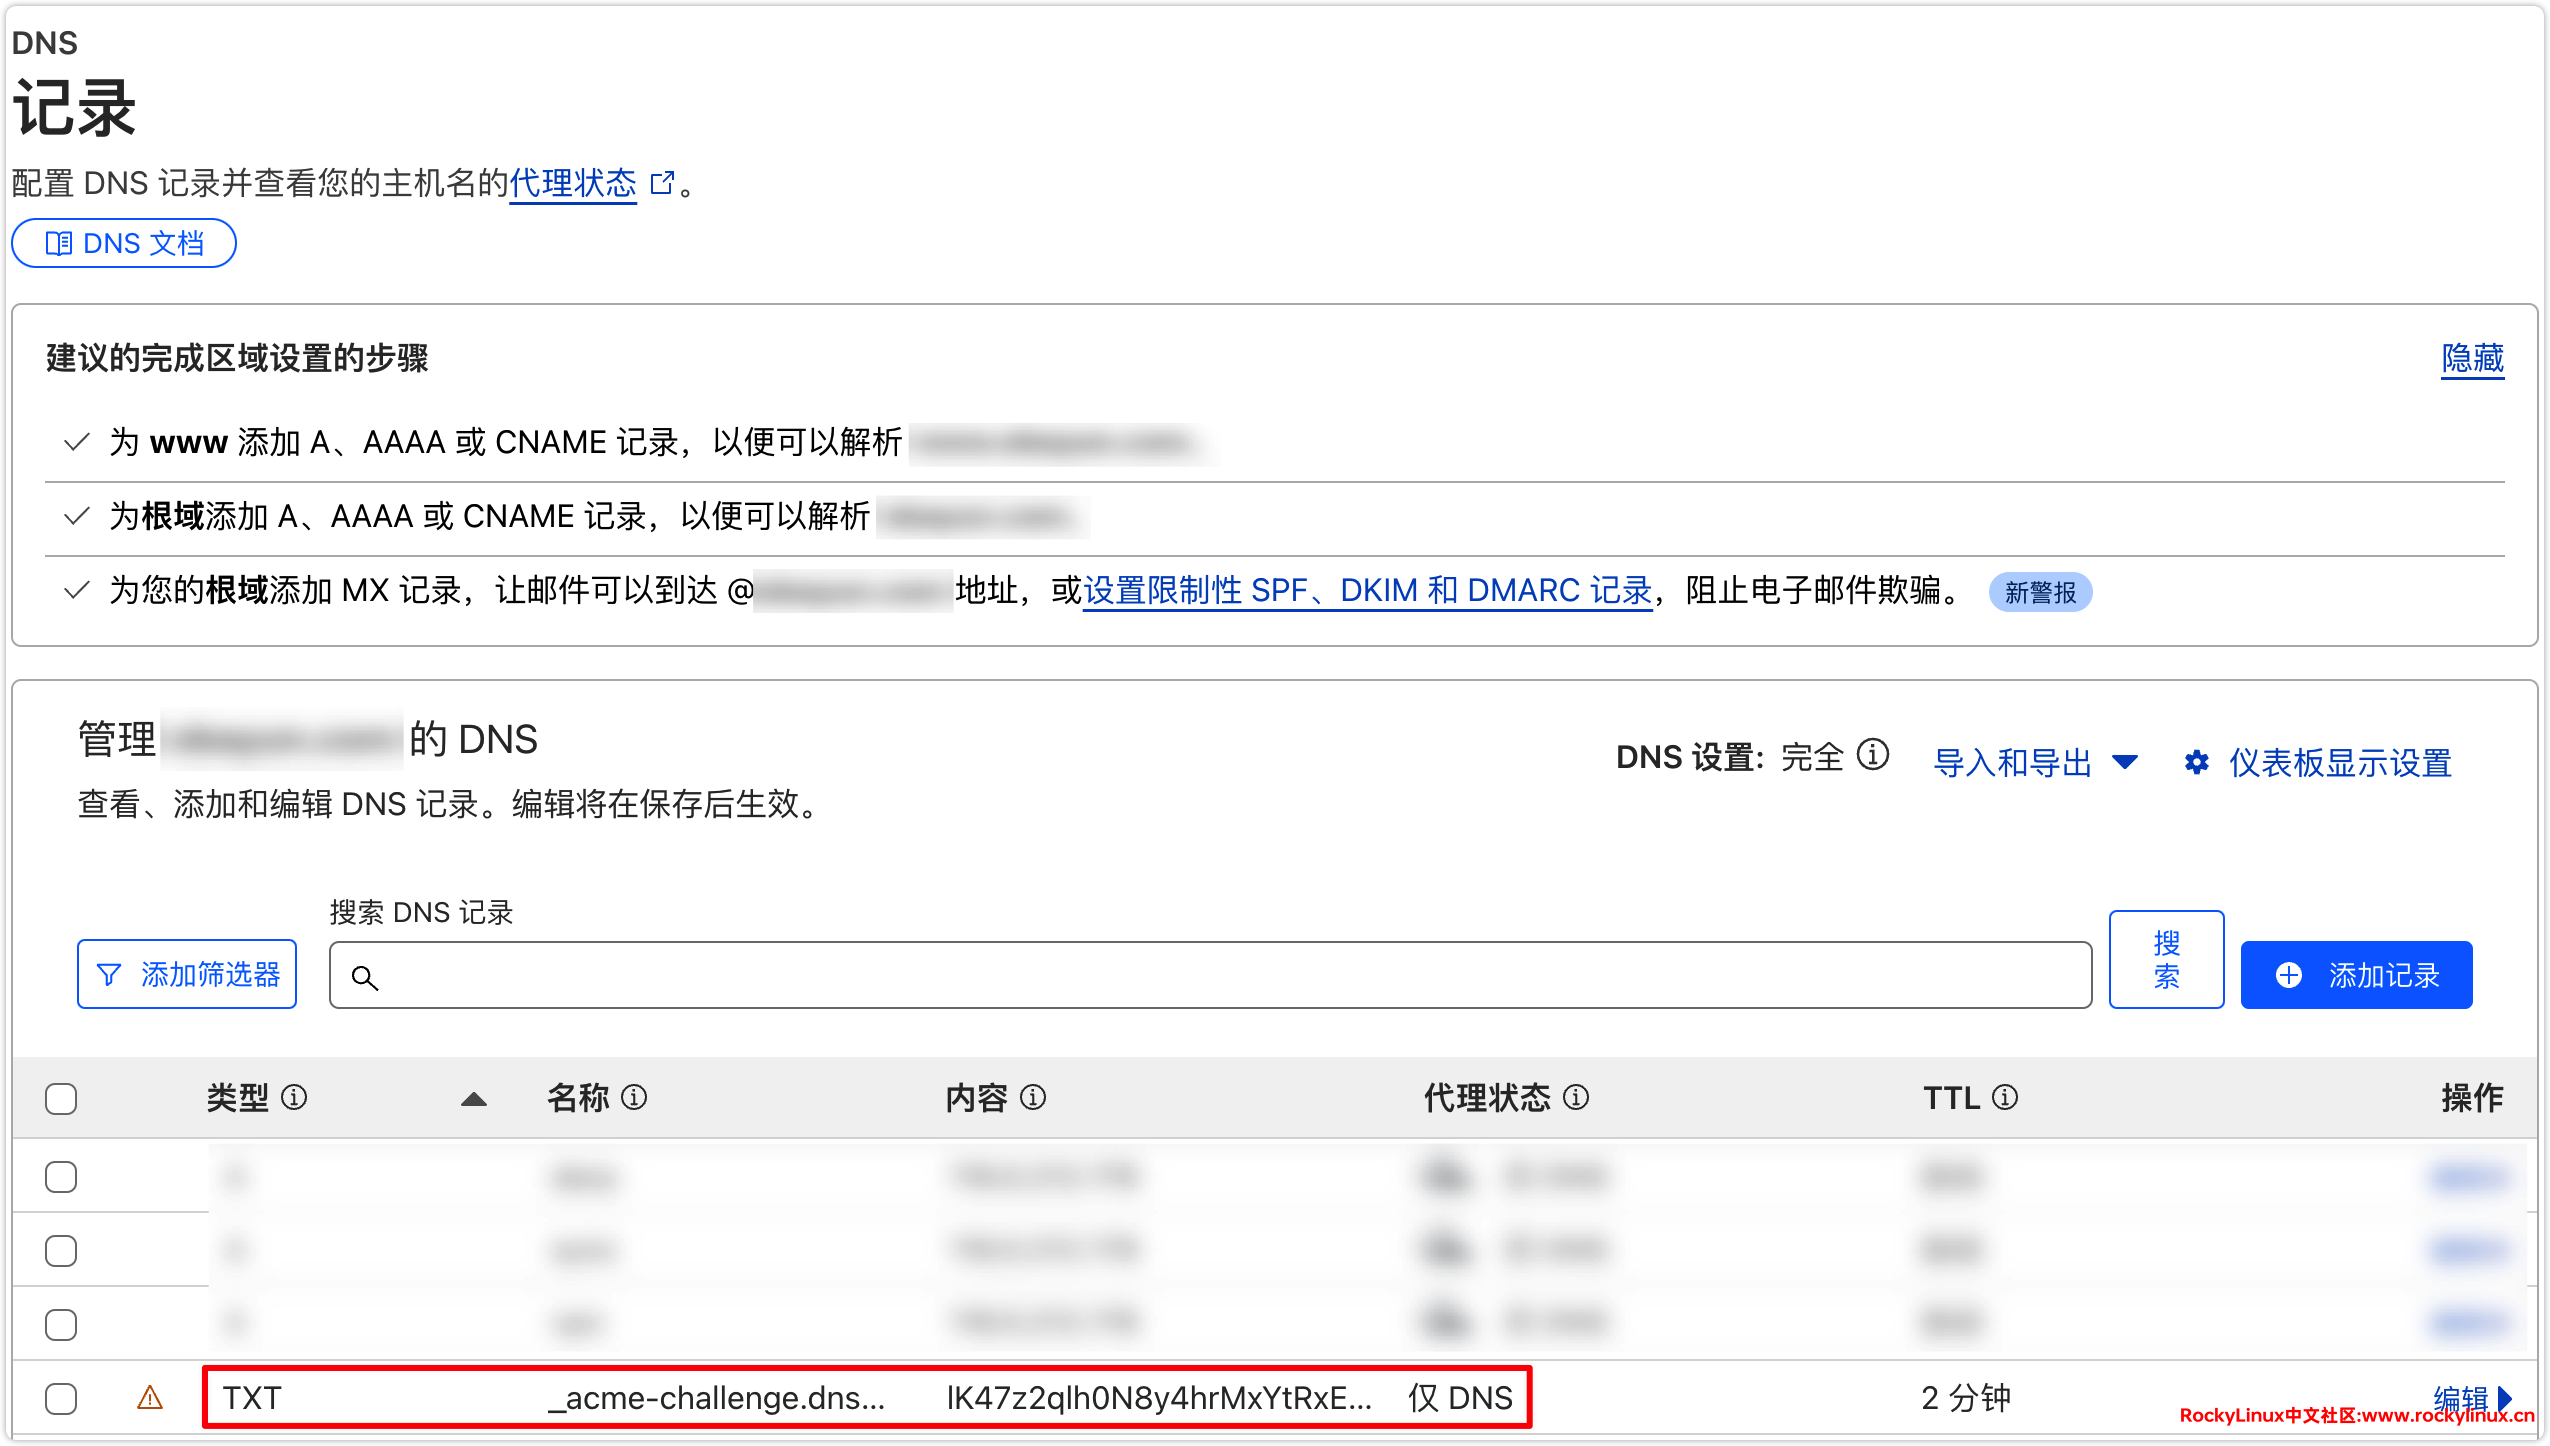The image size is (2550, 1446).
Task: Click the orange warning icon on TXT row
Action: click(150, 1397)
